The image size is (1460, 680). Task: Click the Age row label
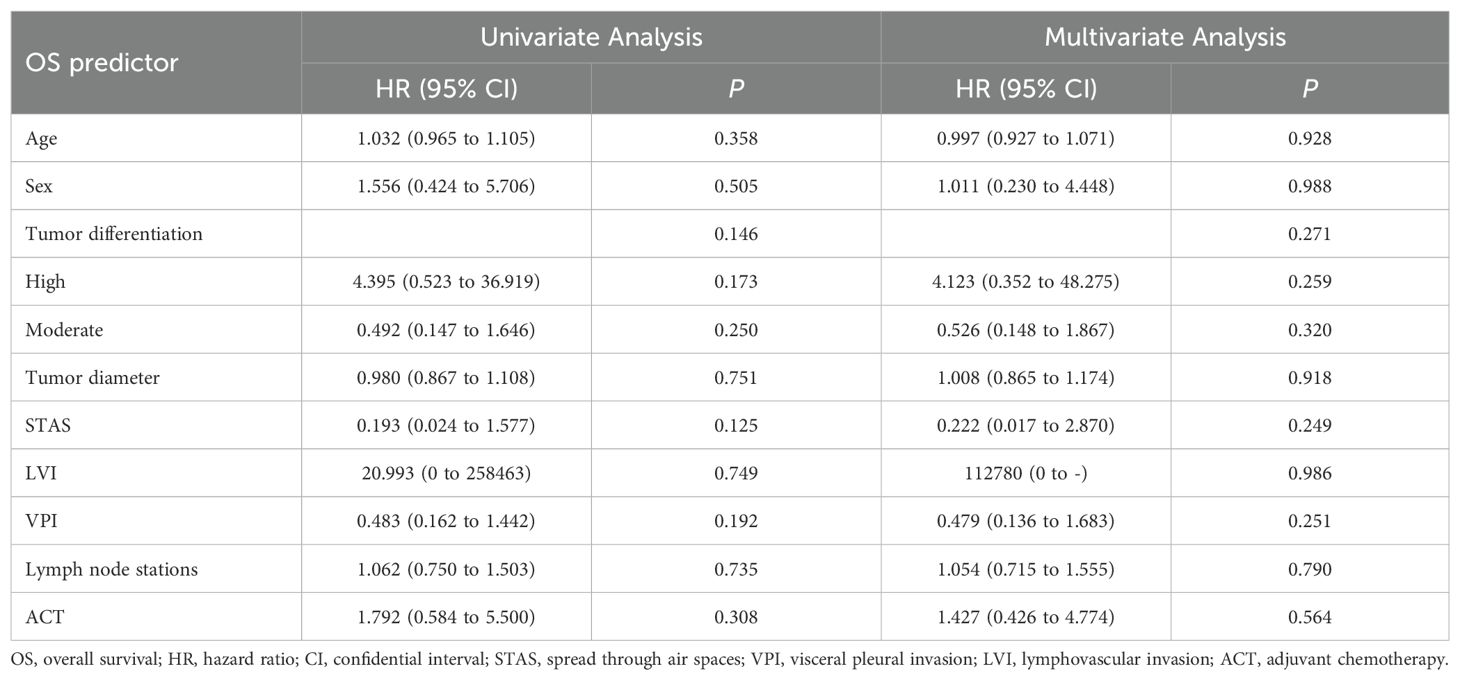41,139
